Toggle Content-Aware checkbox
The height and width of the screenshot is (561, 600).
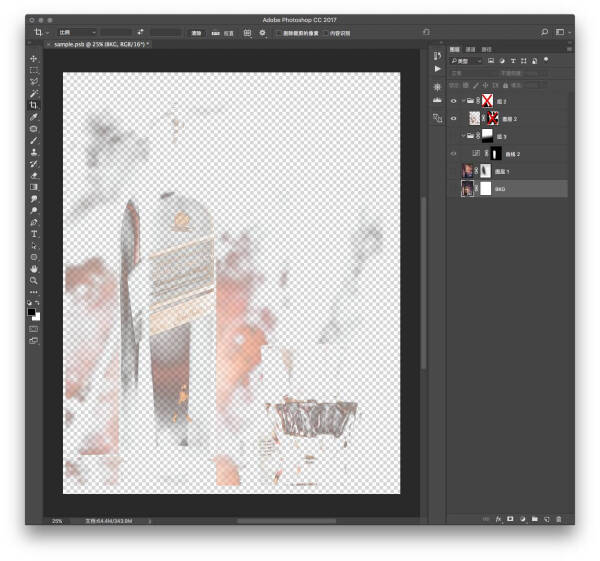tap(326, 33)
